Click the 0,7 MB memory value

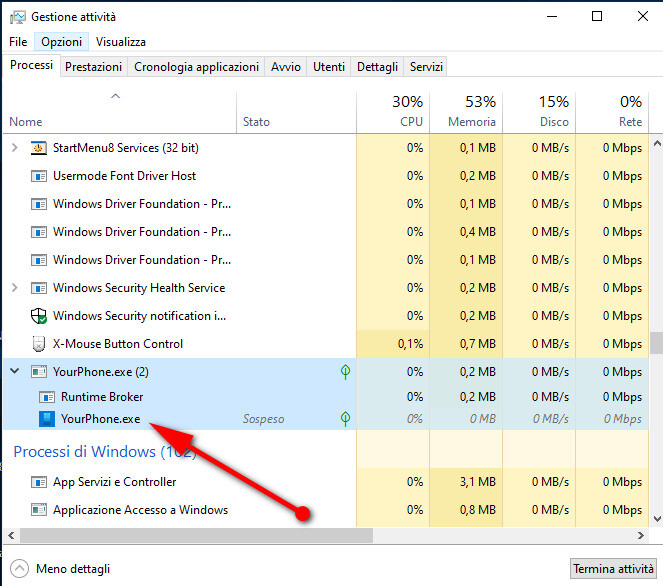tap(477, 344)
